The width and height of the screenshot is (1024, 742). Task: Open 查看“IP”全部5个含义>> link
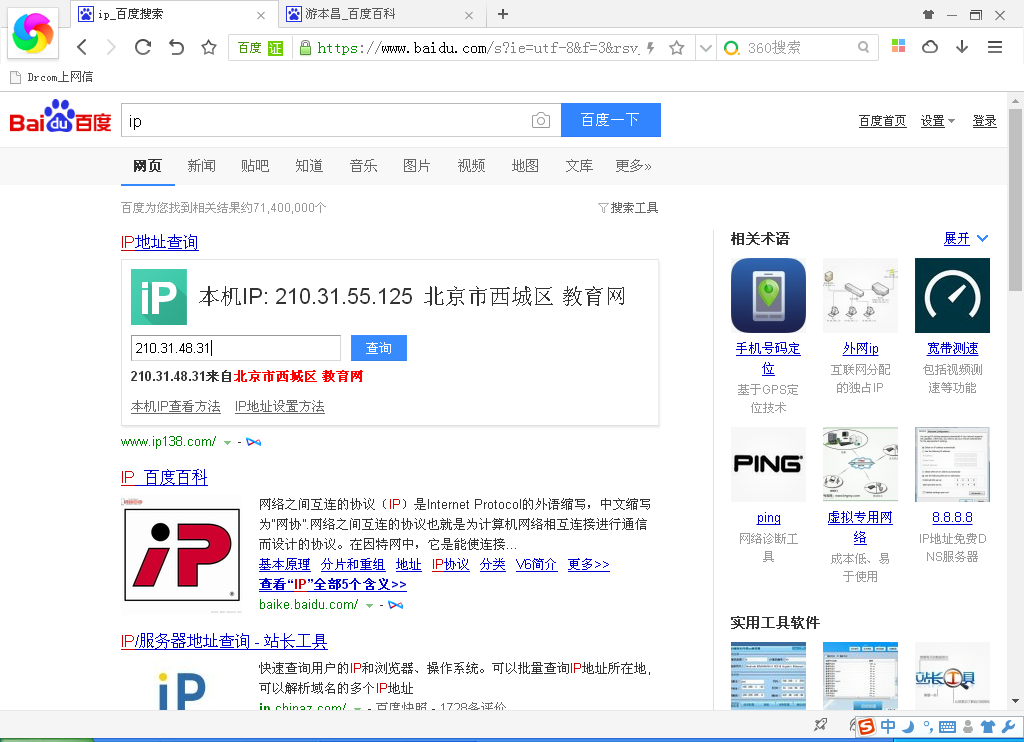[332, 585]
